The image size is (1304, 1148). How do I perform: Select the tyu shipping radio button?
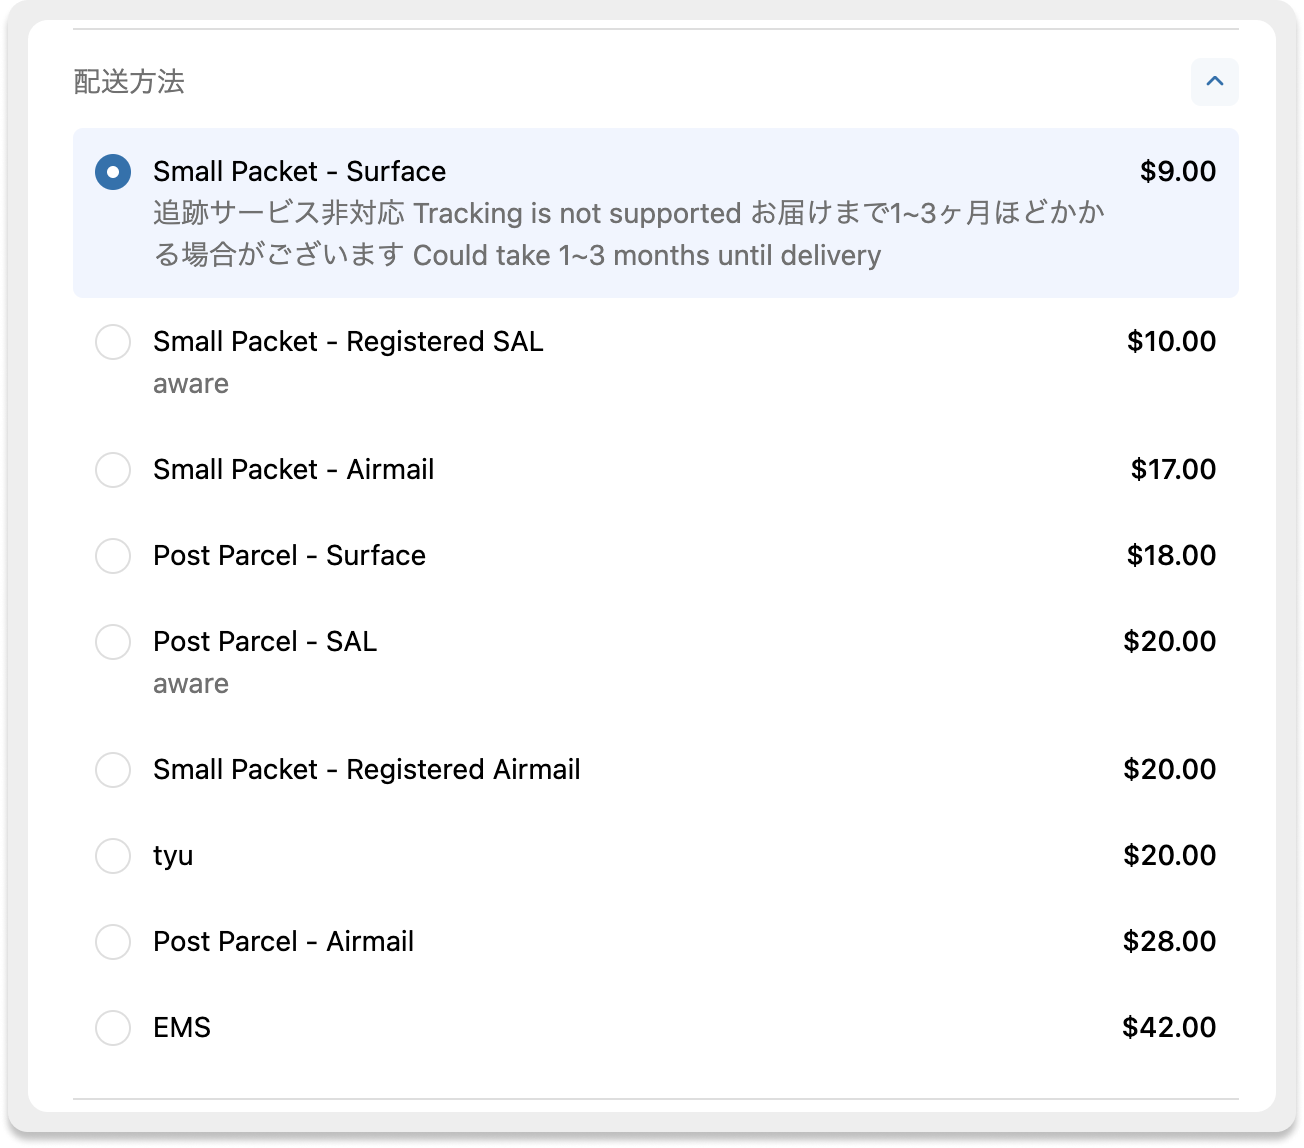(x=113, y=856)
